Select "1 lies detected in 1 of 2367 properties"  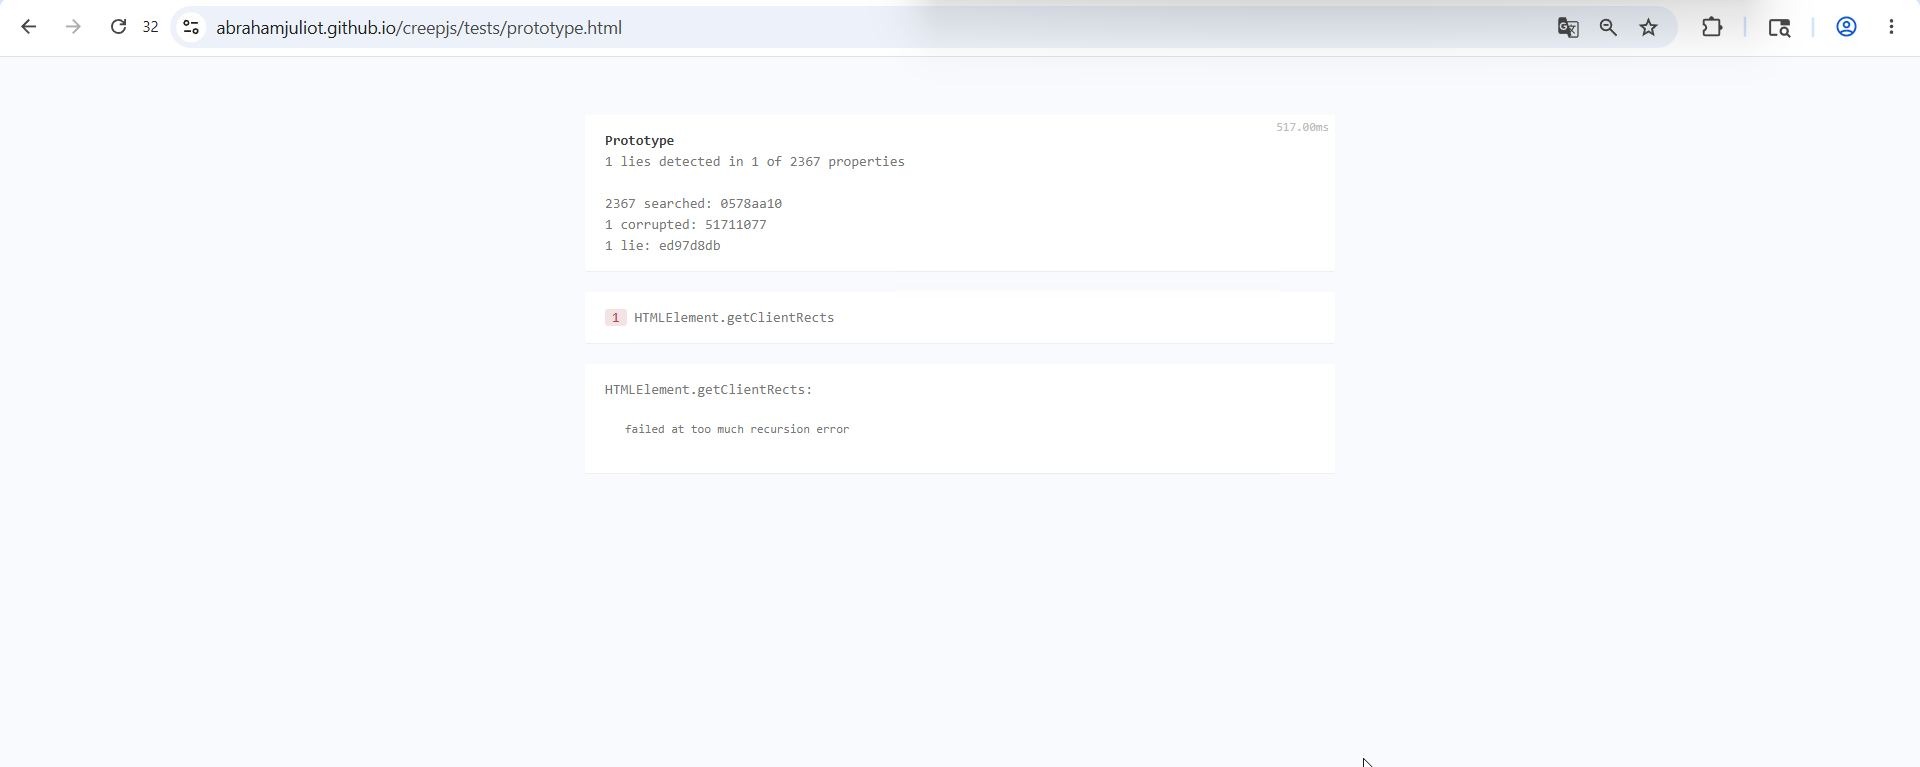(754, 162)
